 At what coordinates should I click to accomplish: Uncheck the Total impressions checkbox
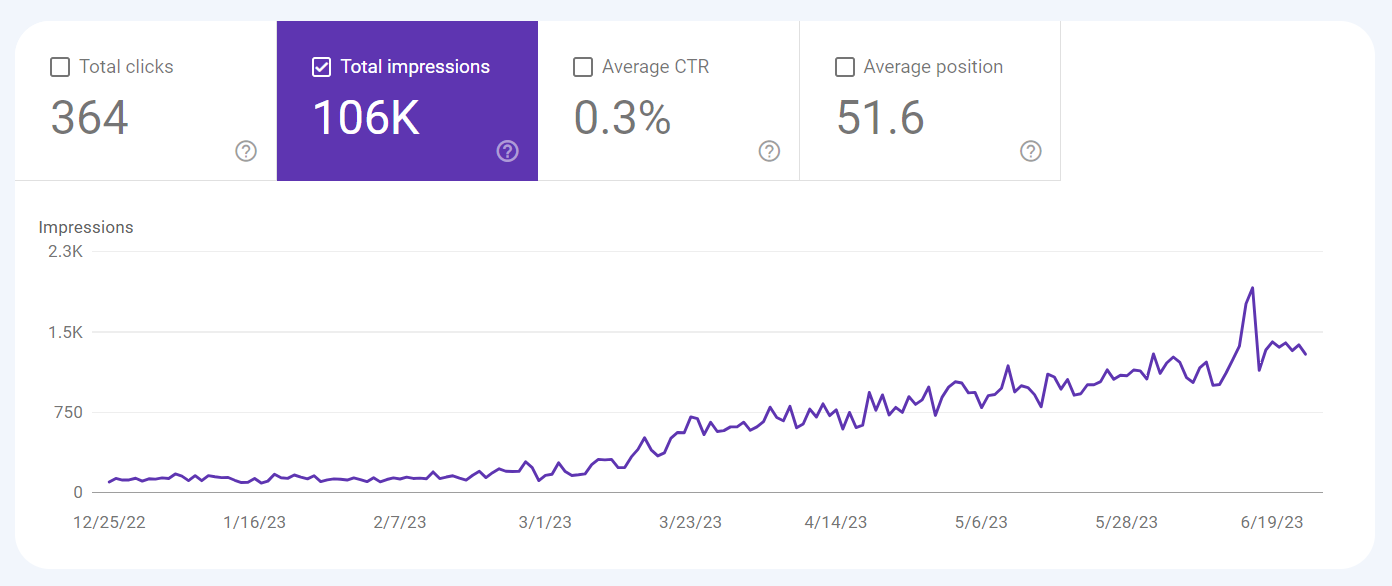pos(322,67)
